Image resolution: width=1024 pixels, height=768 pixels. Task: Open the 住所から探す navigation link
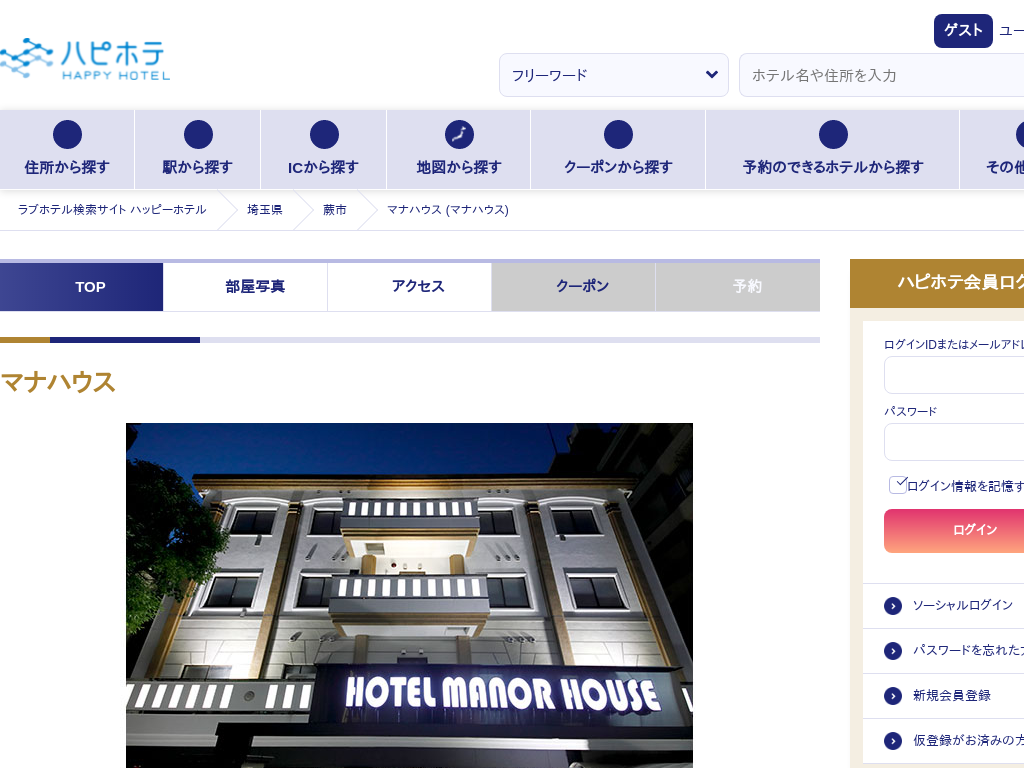click(x=67, y=150)
